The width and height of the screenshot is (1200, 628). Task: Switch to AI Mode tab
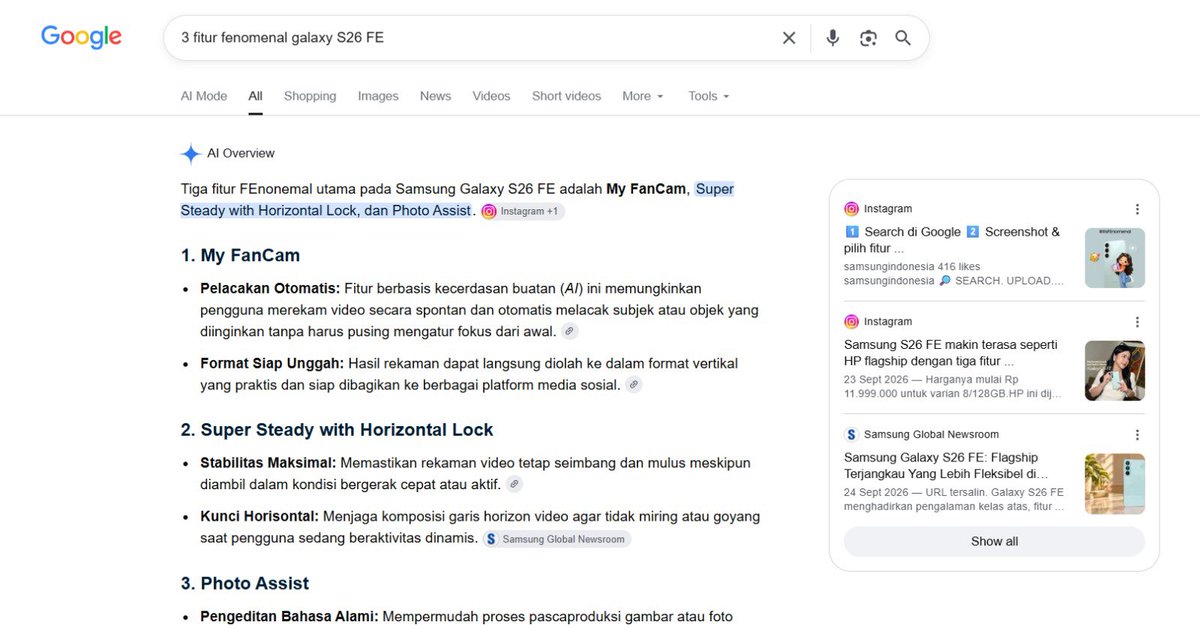(204, 96)
